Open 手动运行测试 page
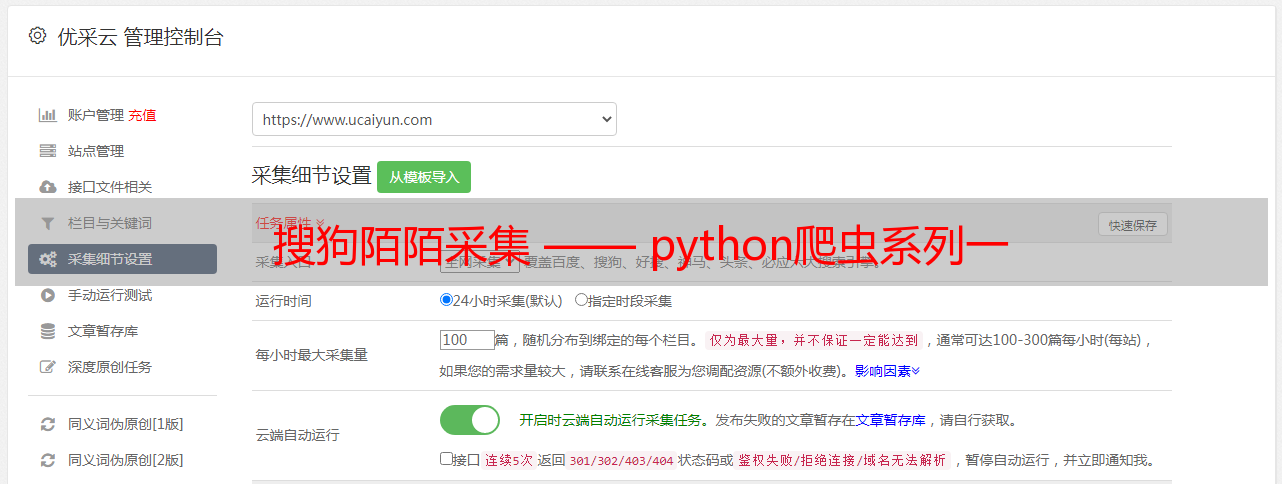This screenshot has width=1282, height=484. pyautogui.click(x=110, y=295)
